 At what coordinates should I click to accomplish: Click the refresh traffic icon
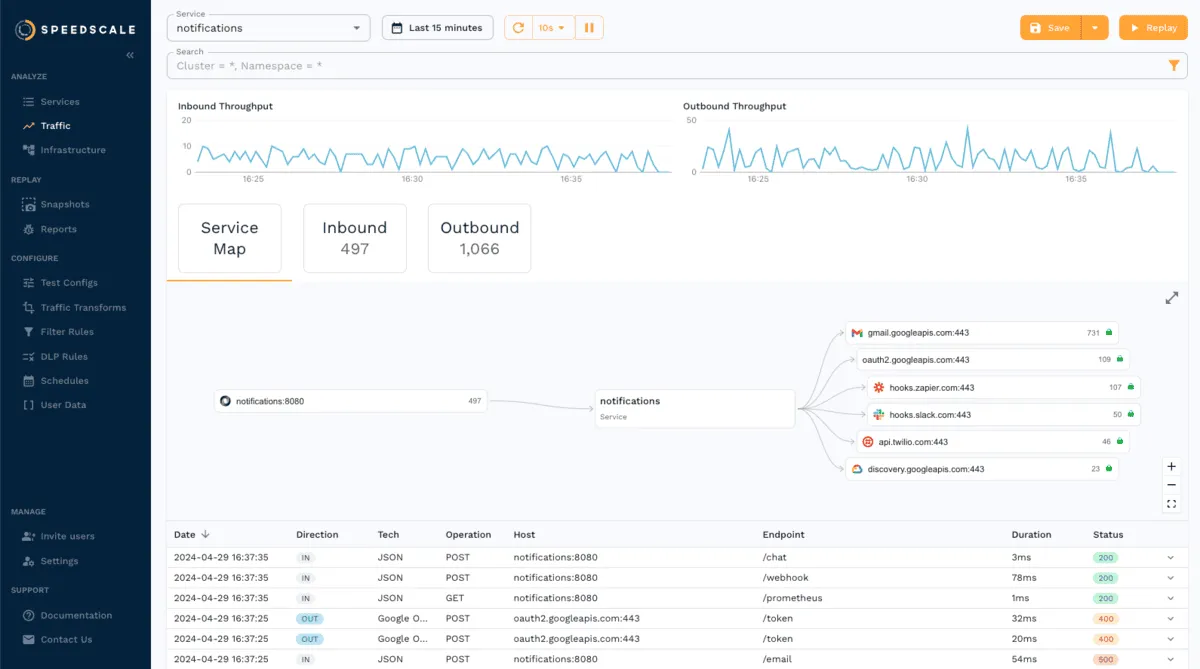(x=517, y=27)
